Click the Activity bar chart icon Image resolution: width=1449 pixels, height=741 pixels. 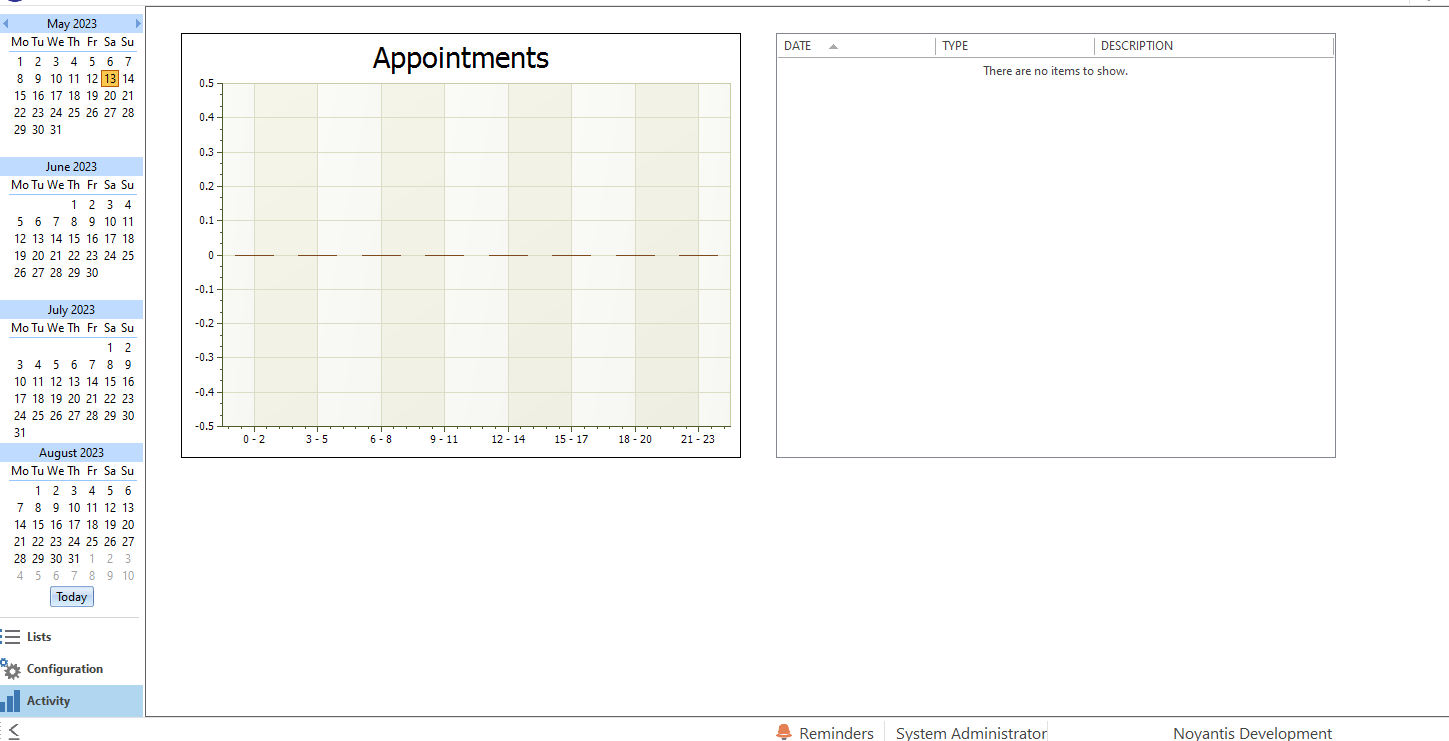[x=11, y=701]
